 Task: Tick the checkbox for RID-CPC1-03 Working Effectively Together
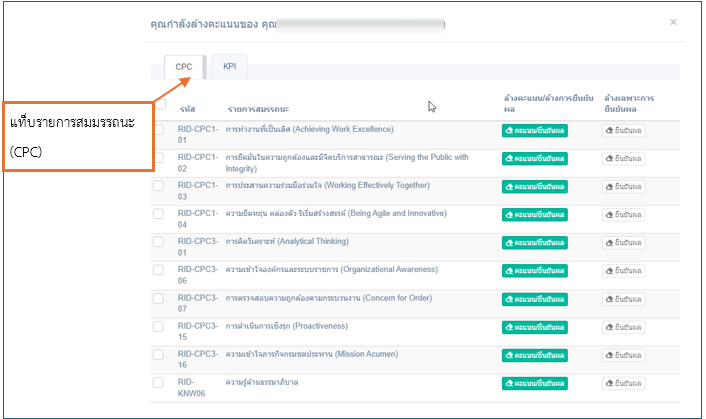[158, 185]
